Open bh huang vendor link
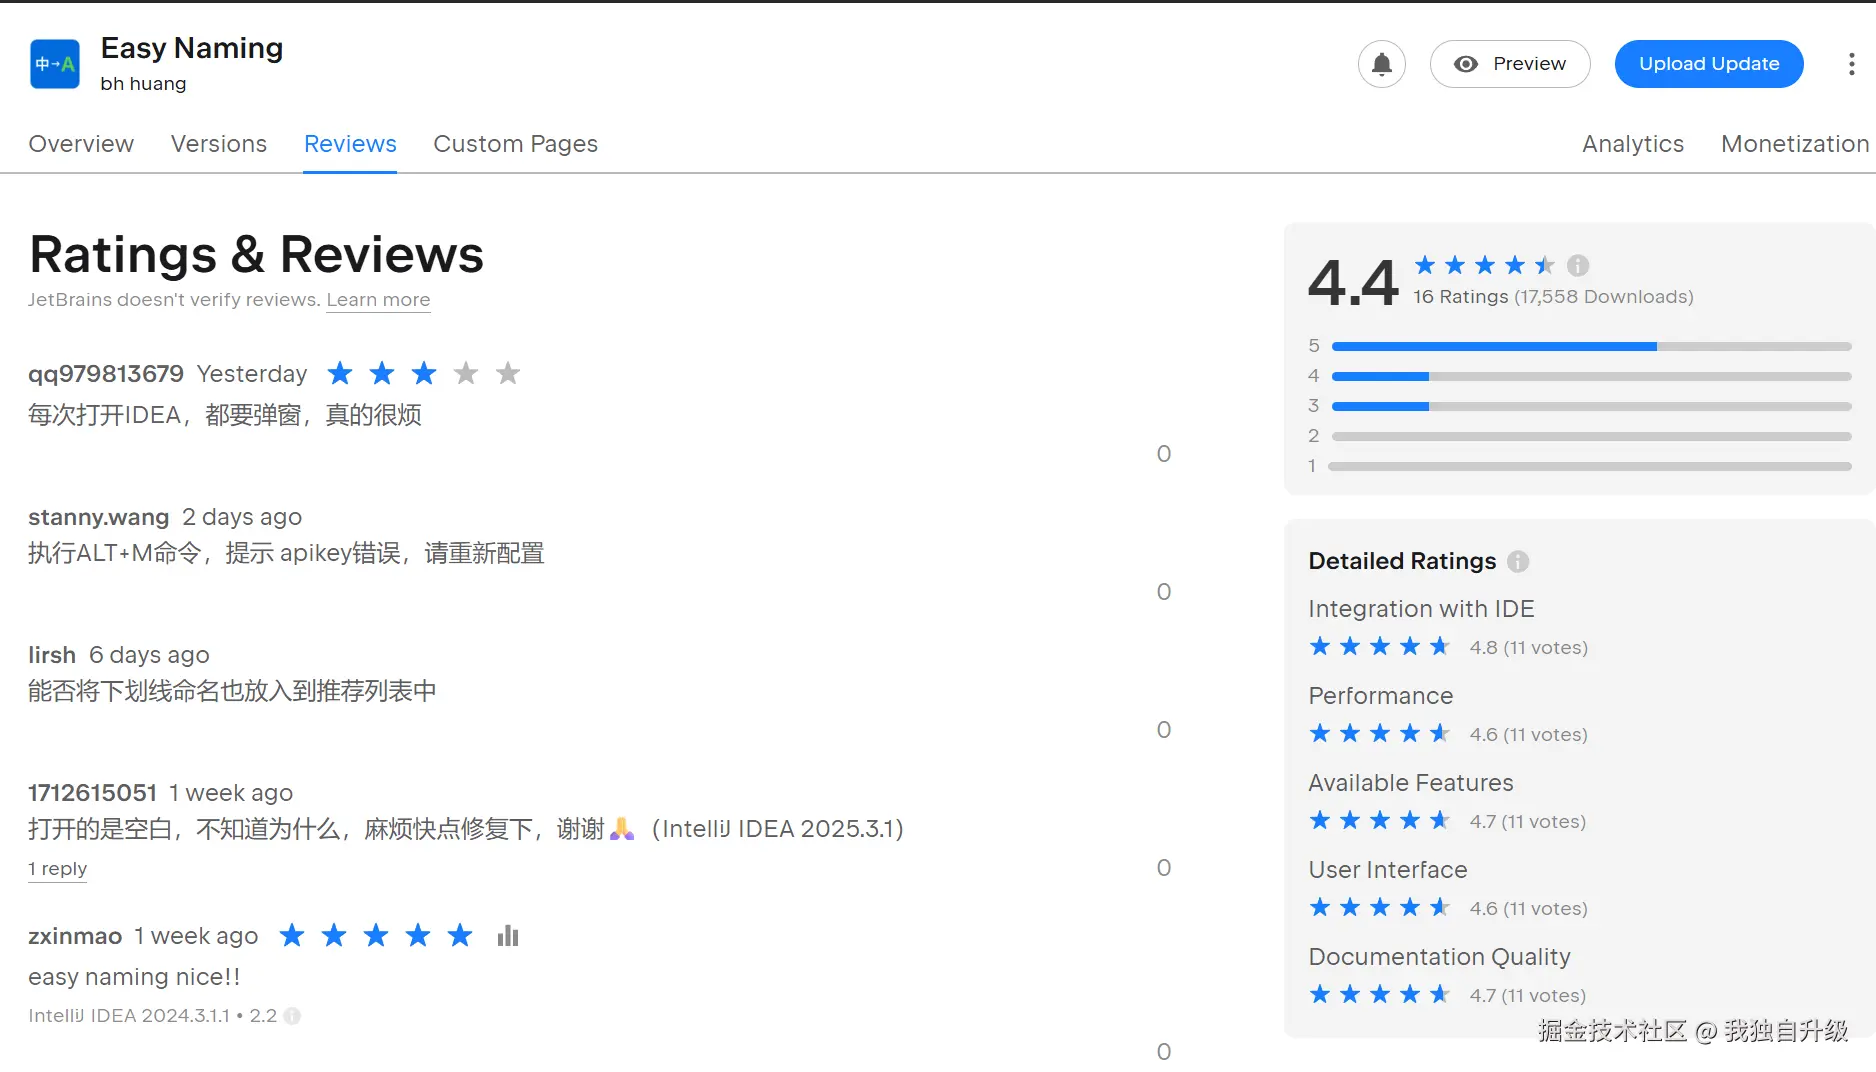1876x1072 pixels. [143, 84]
